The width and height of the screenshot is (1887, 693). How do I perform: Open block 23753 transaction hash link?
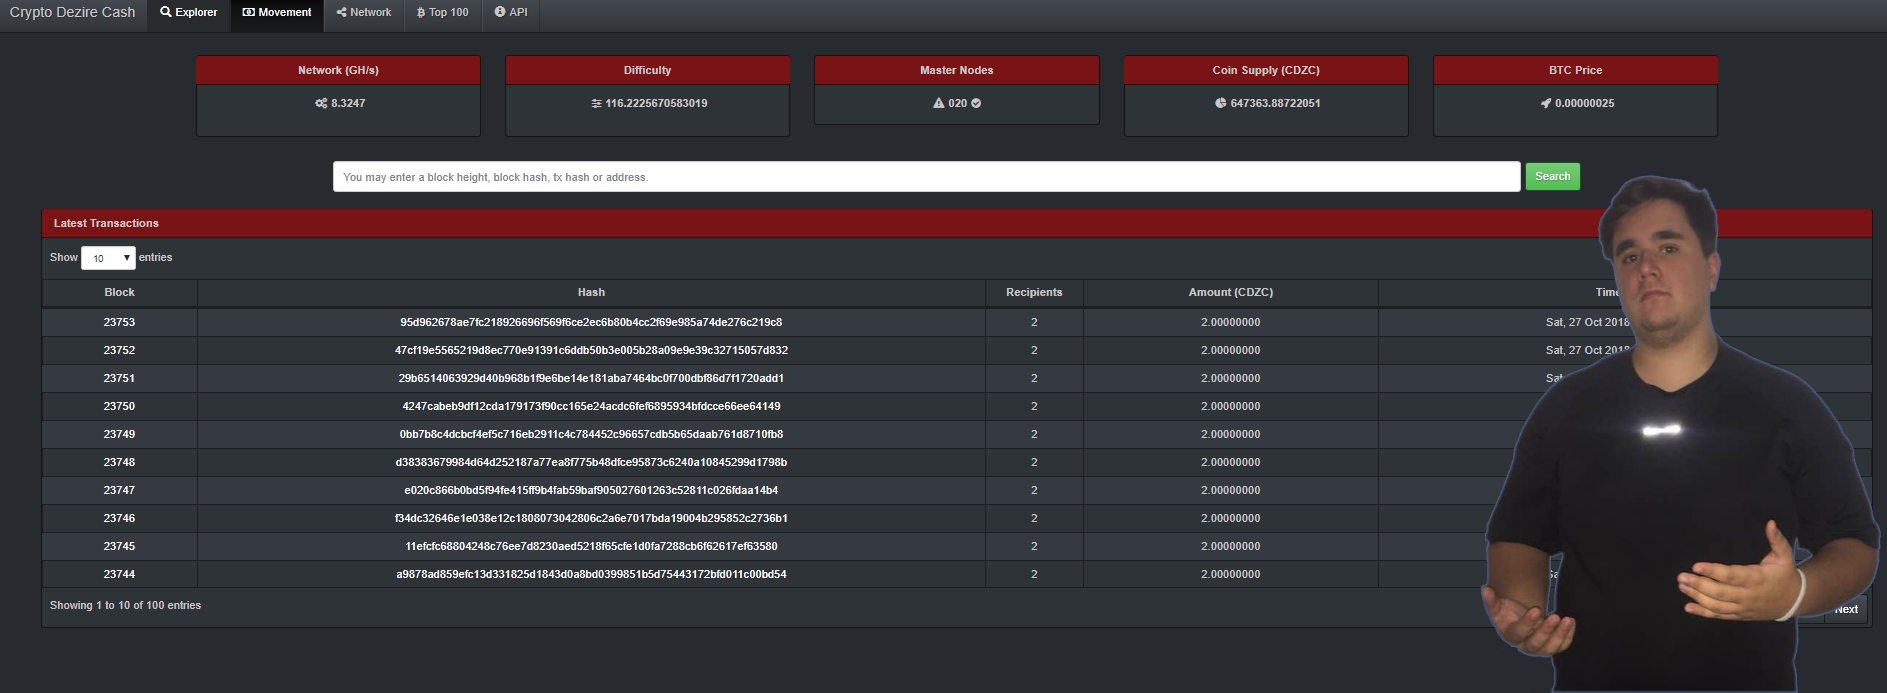(x=591, y=322)
